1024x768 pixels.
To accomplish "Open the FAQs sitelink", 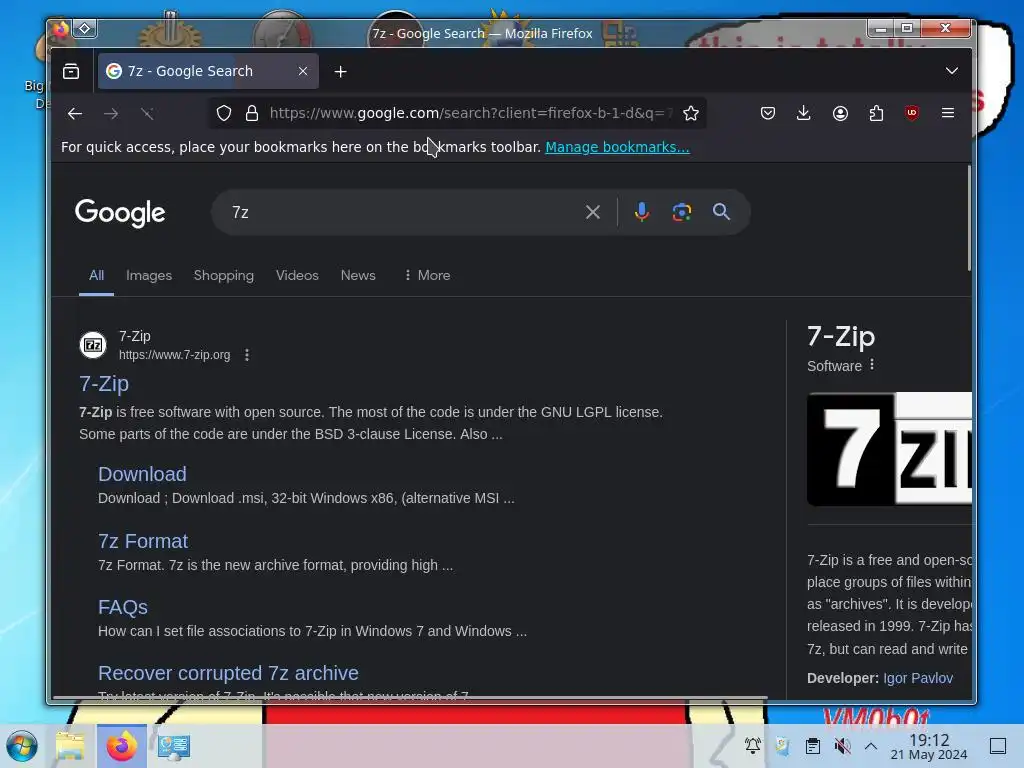I will [x=123, y=607].
